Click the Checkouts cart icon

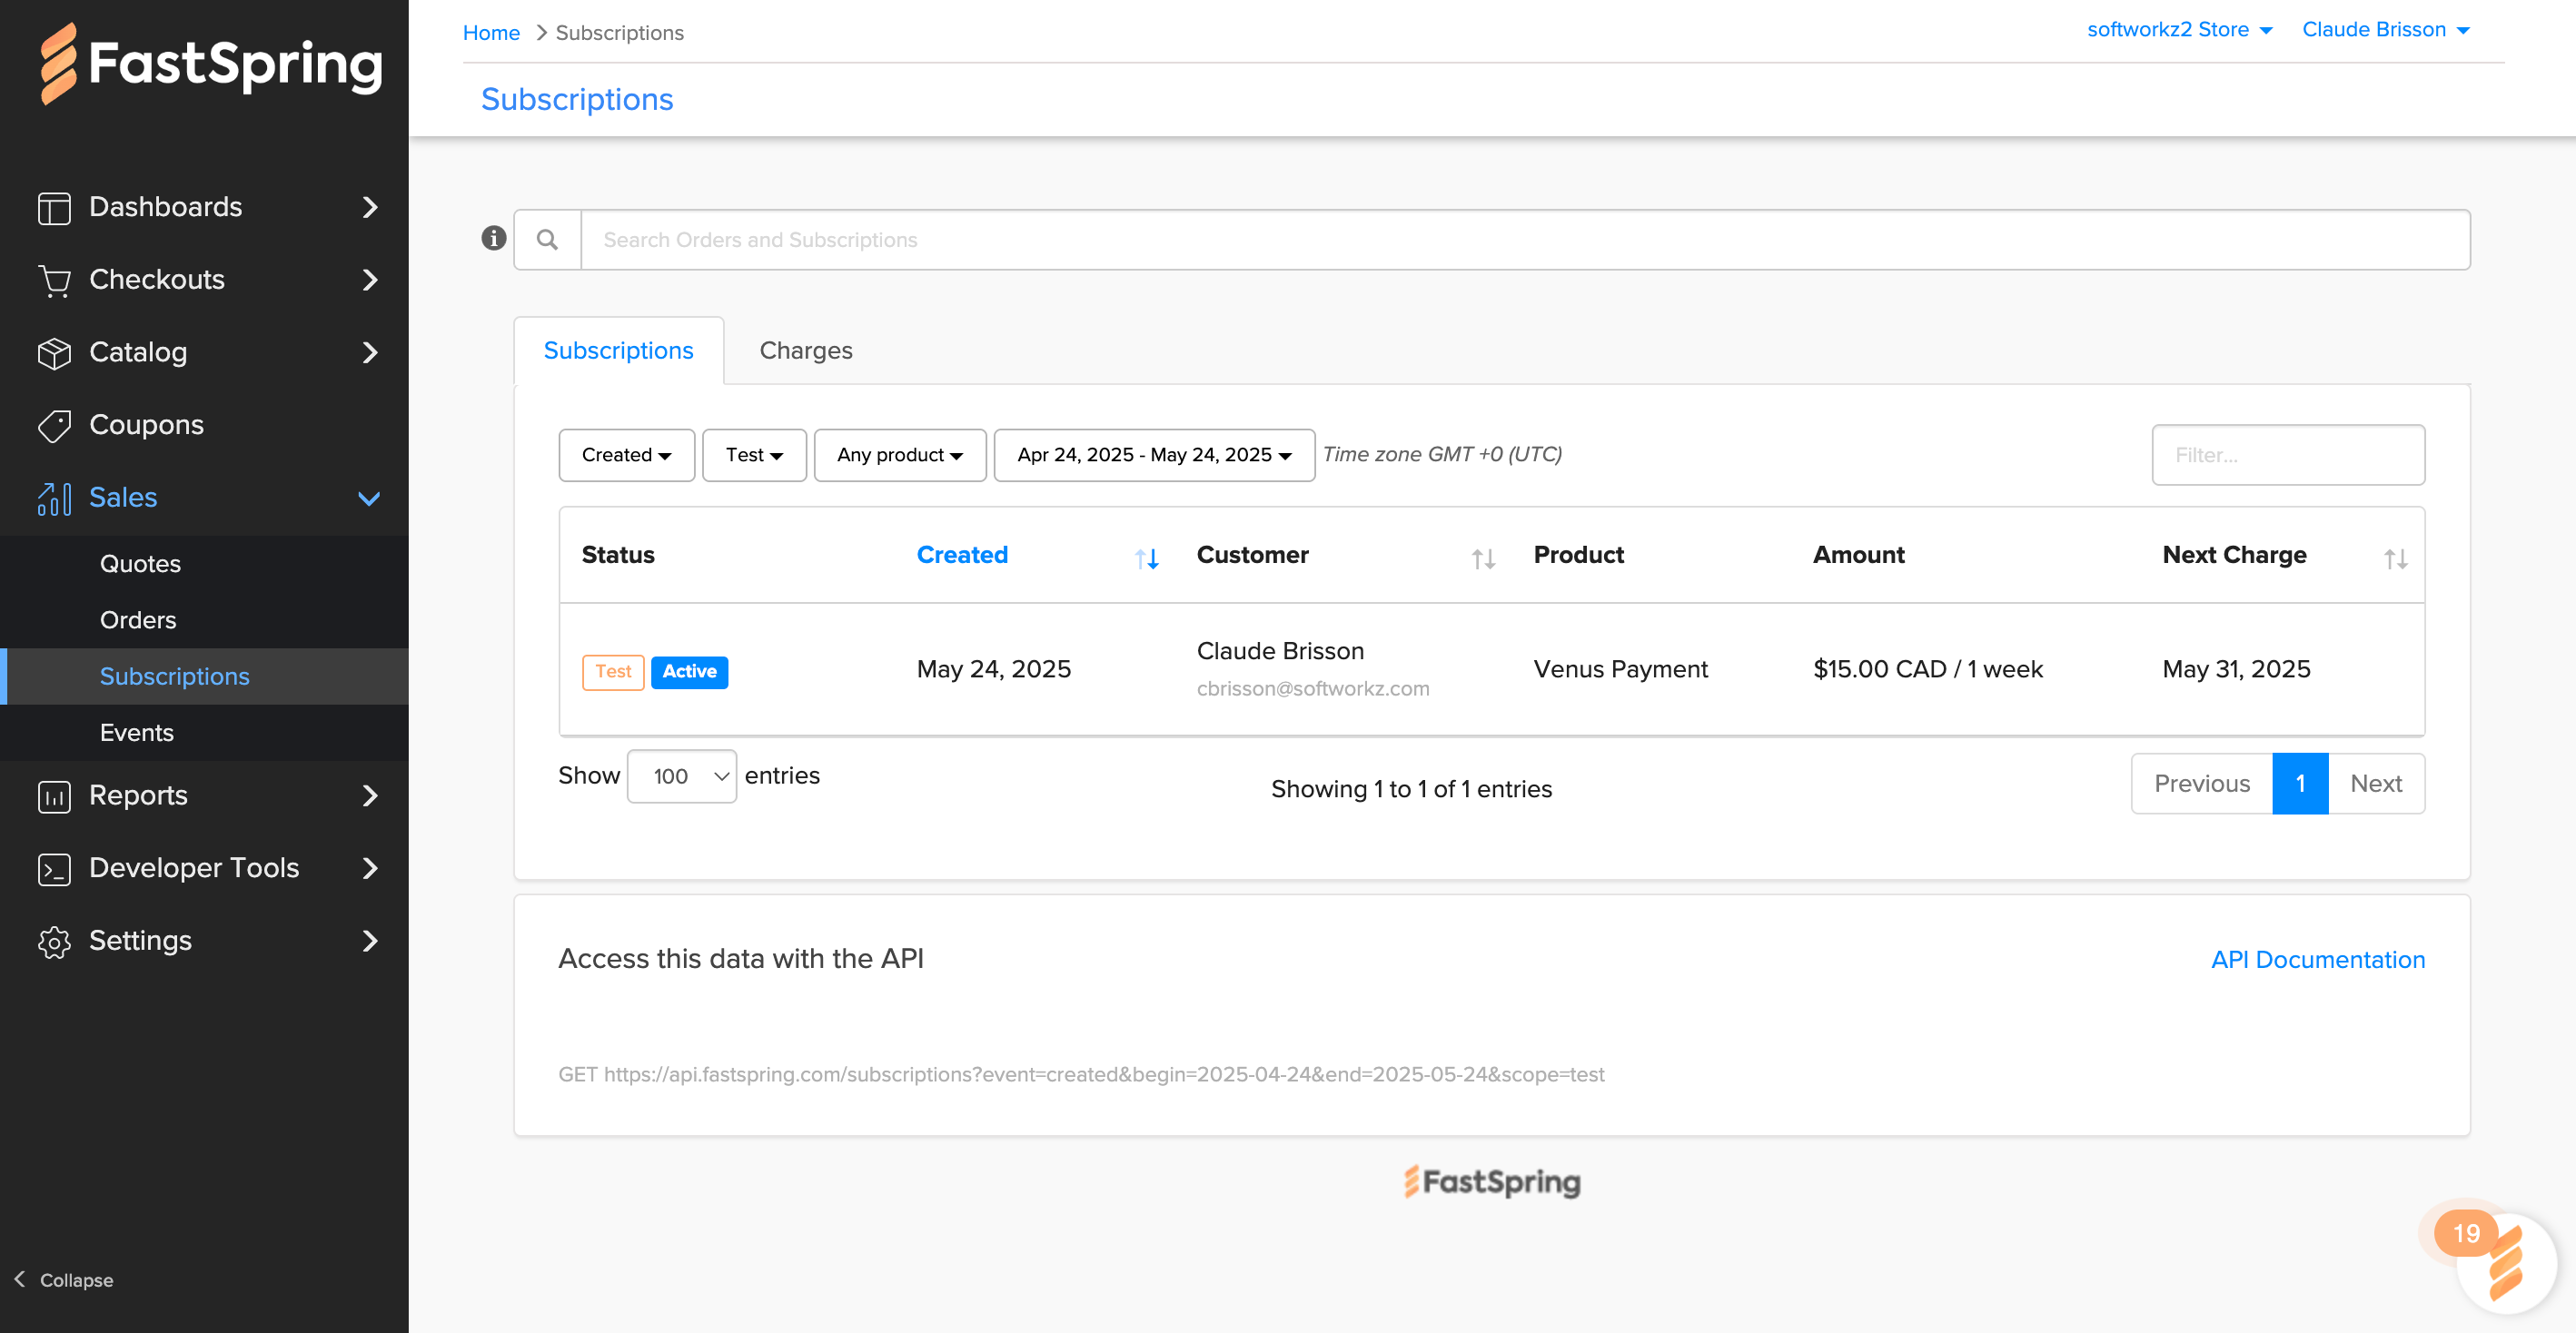coord(54,281)
